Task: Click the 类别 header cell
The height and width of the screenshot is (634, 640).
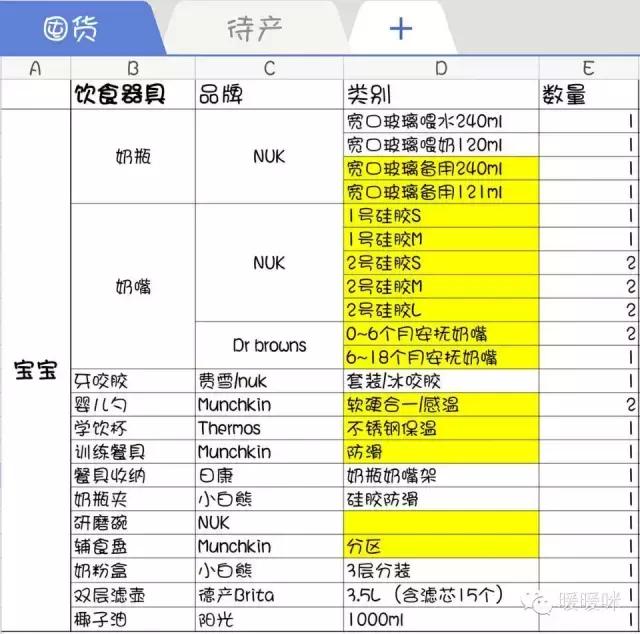Action: point(441,94)
